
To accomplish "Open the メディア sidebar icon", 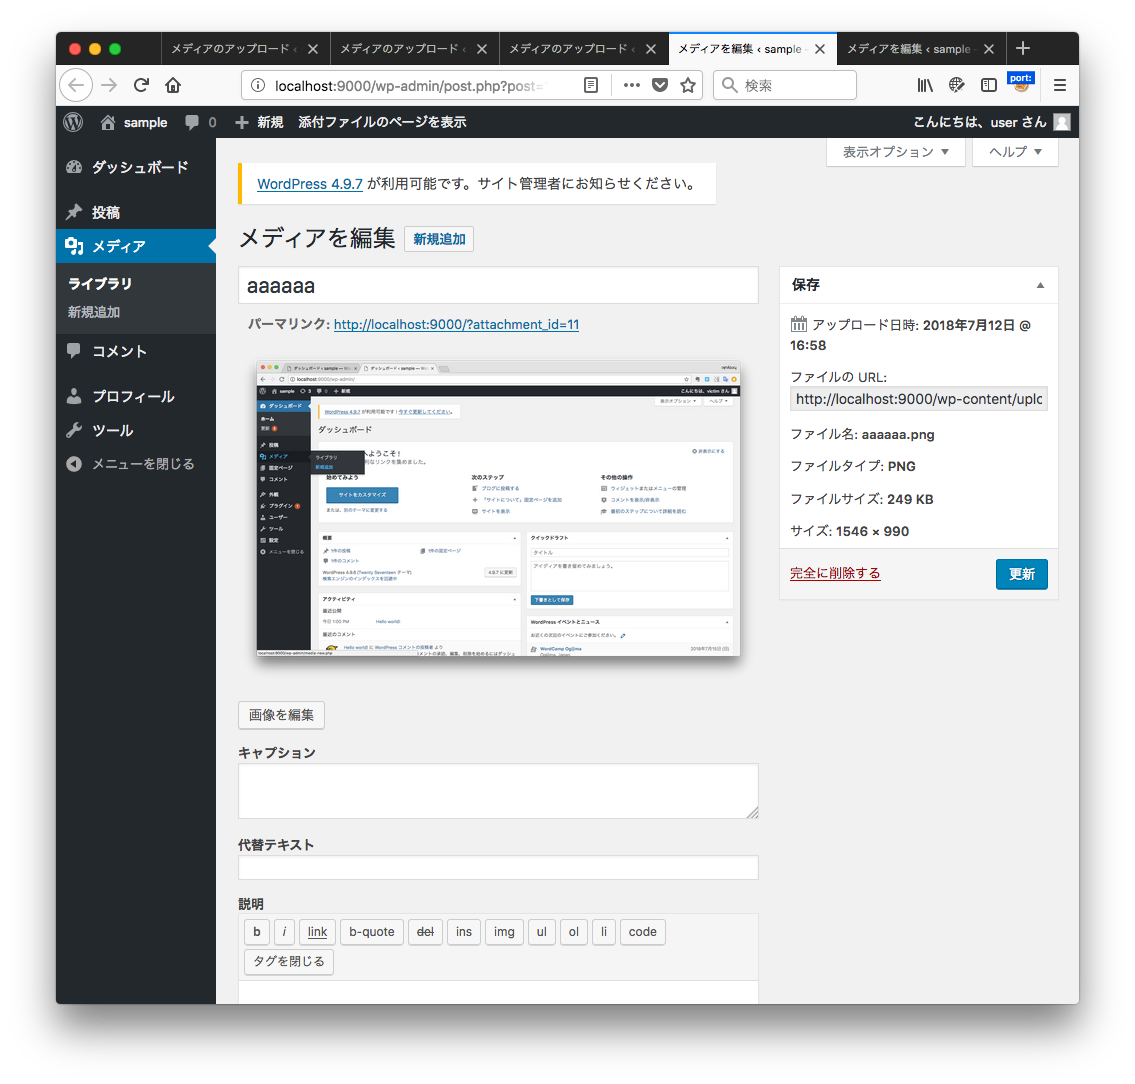I will 74,246.
